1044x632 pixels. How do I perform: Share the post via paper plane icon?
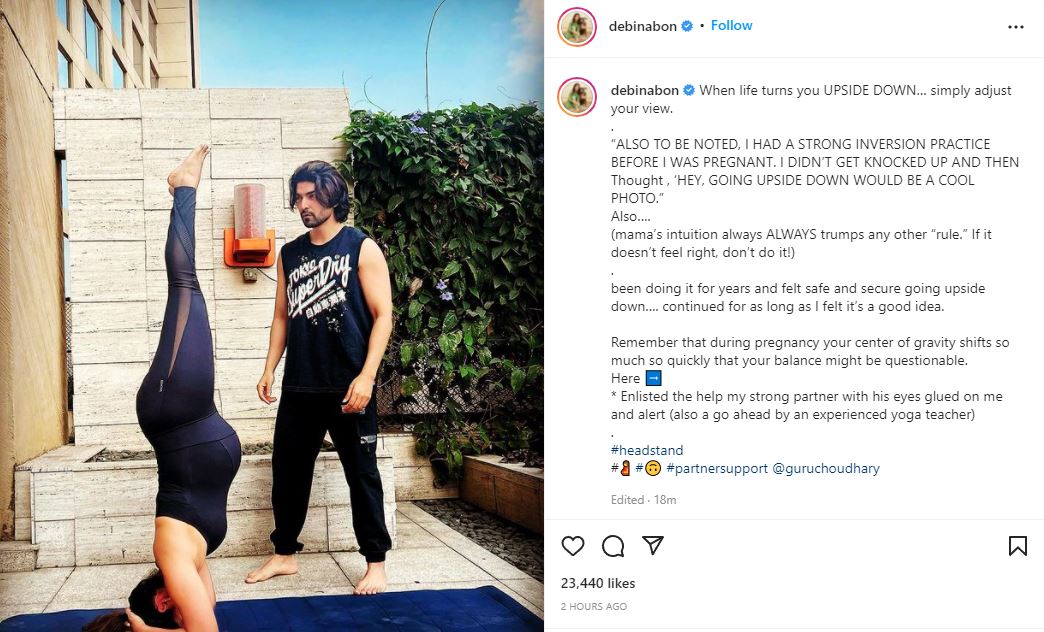pyautogui.click(x=652, y=545)
